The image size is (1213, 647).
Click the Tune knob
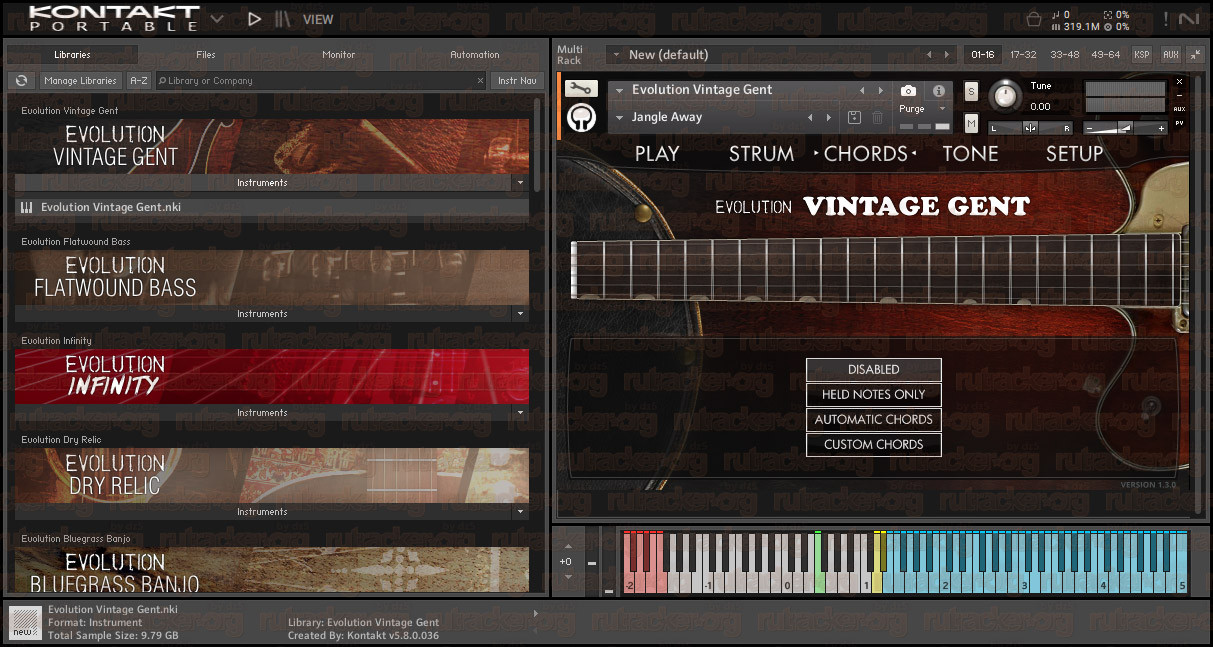click(x=1006, y=96)
